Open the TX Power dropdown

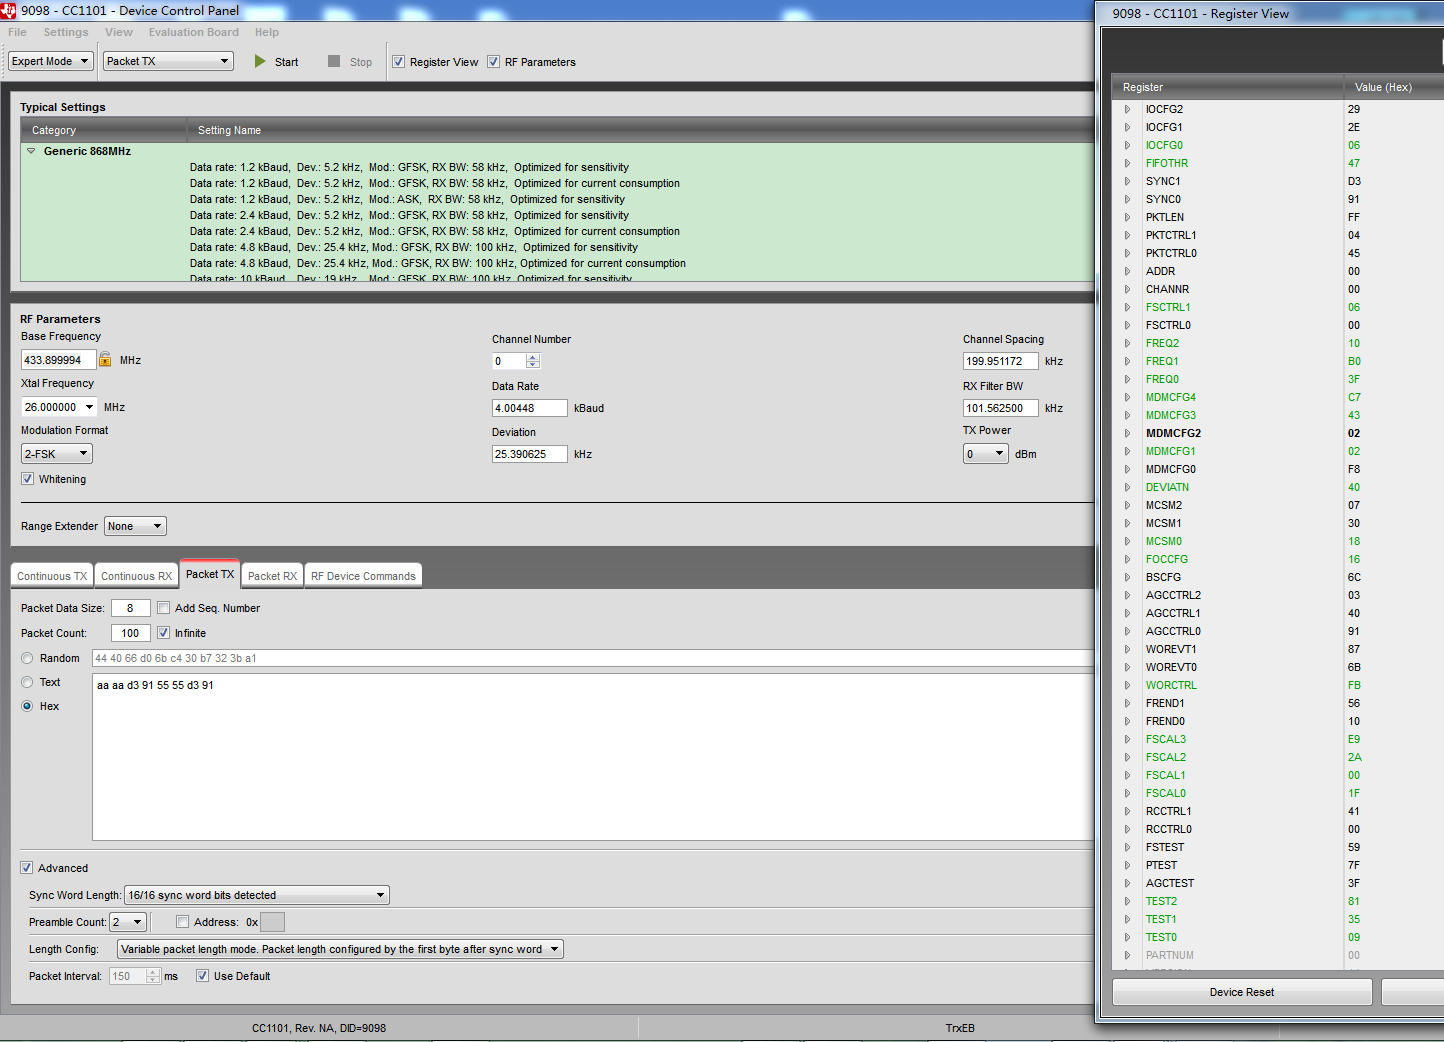click(986, 454)
